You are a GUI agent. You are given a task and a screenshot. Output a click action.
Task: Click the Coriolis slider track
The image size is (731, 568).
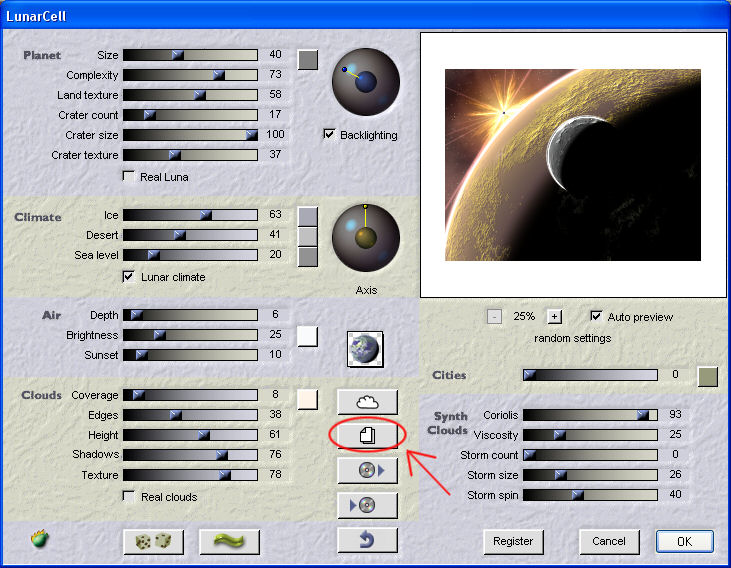point(590,415)
